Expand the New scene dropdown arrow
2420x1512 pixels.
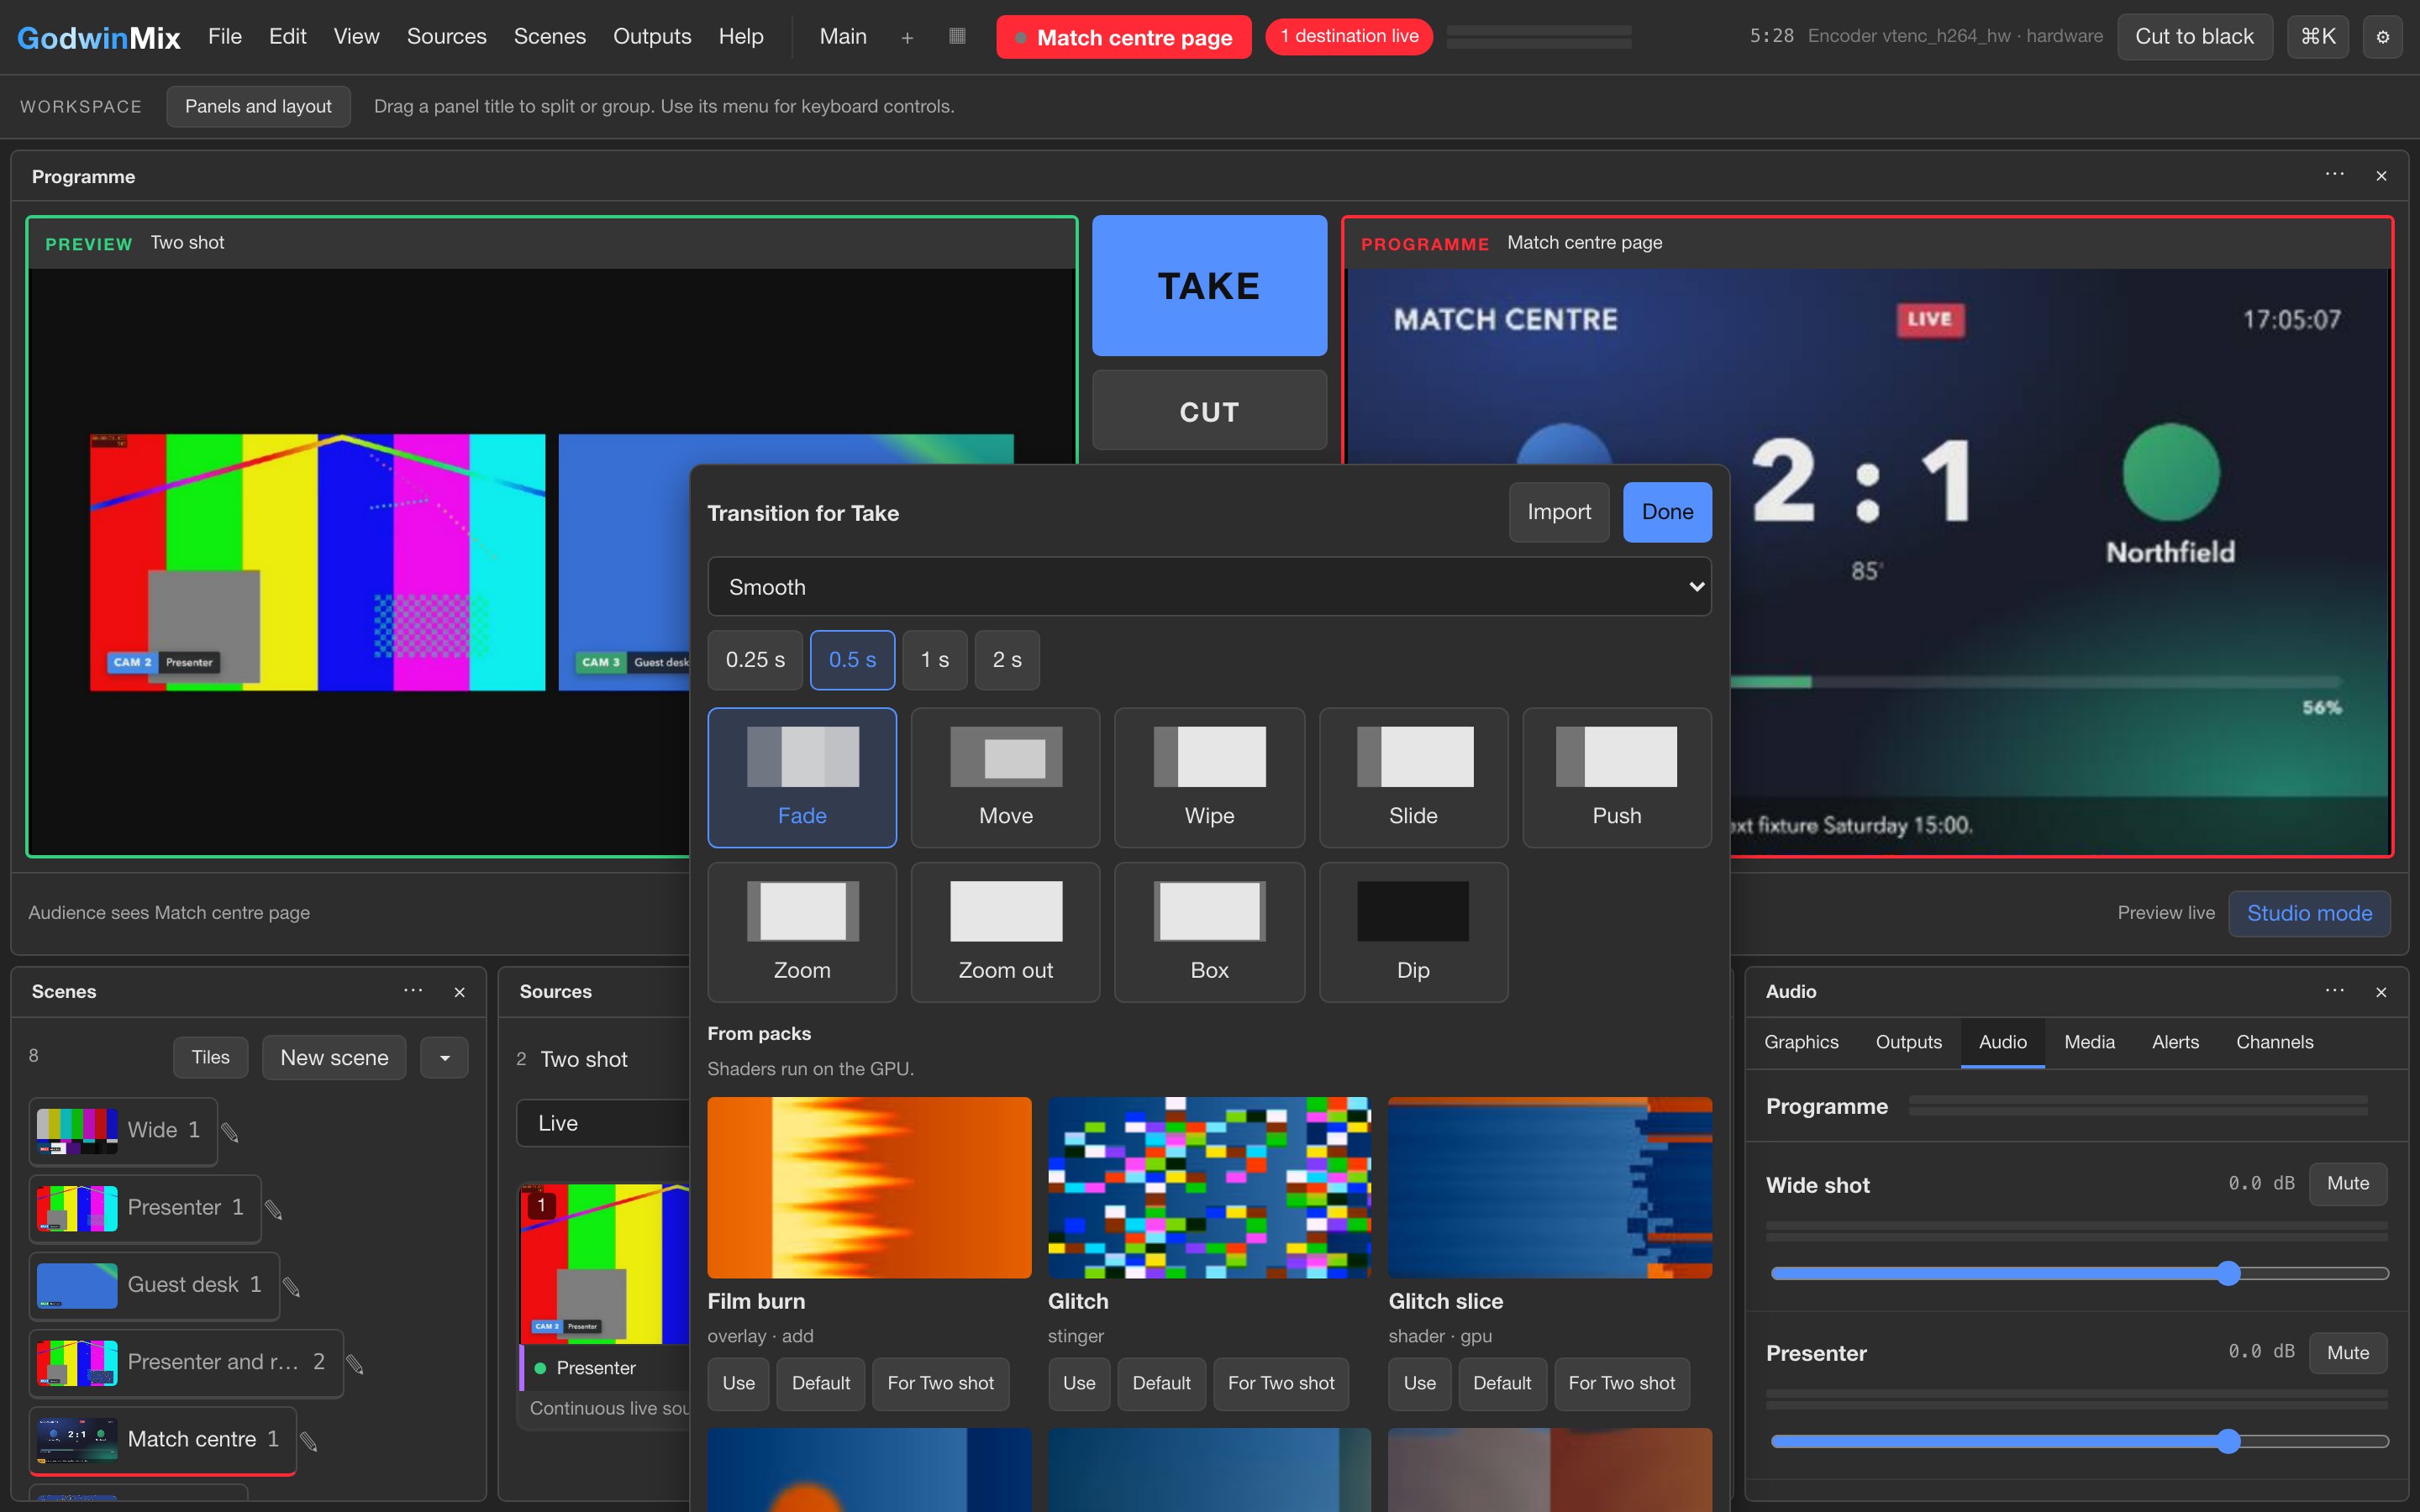(444, 1058)
